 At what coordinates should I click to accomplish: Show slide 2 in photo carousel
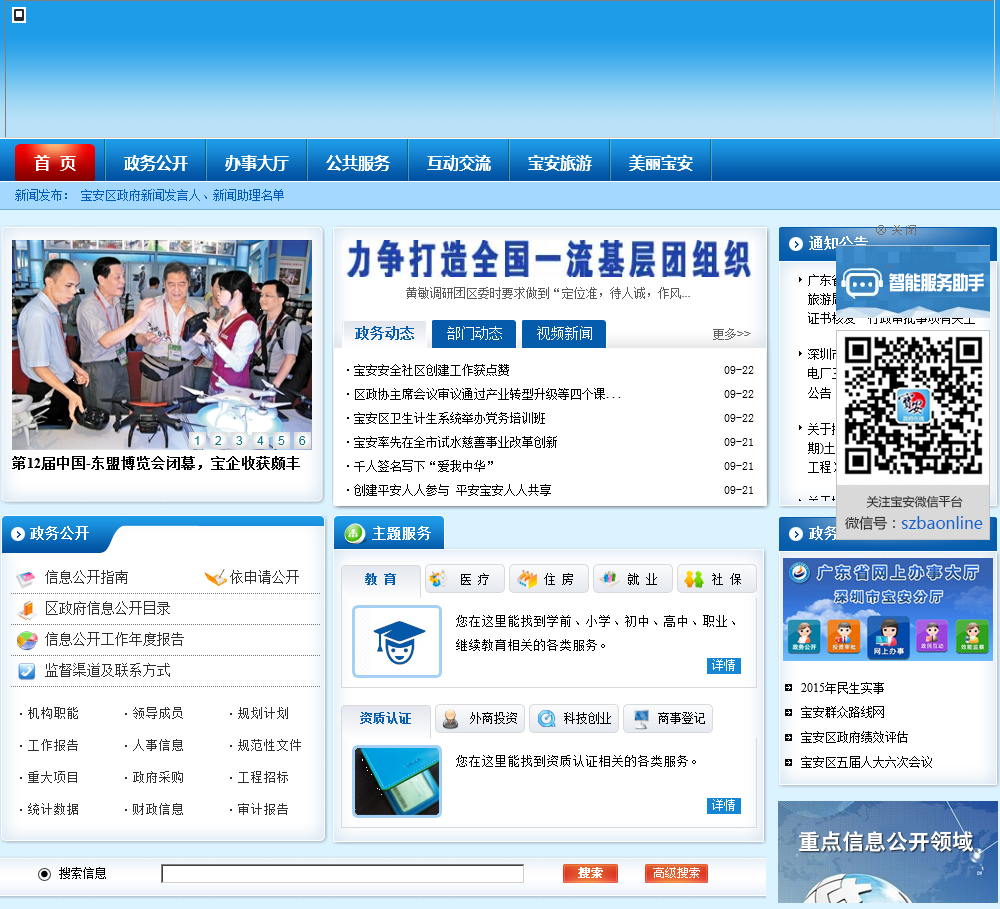(218, 440)
